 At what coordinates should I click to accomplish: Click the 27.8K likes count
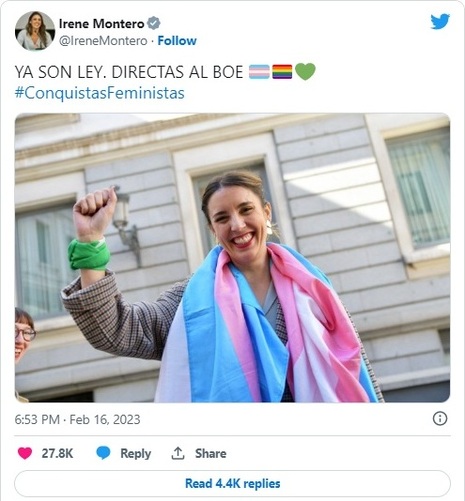coord(57,453)
